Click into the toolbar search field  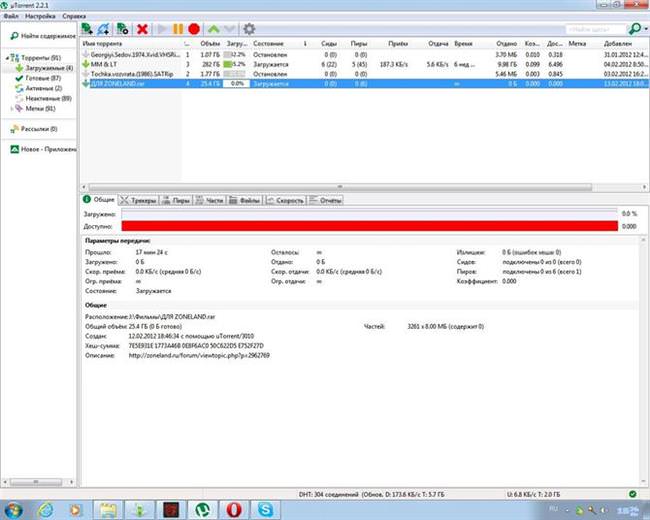(596, 29)
